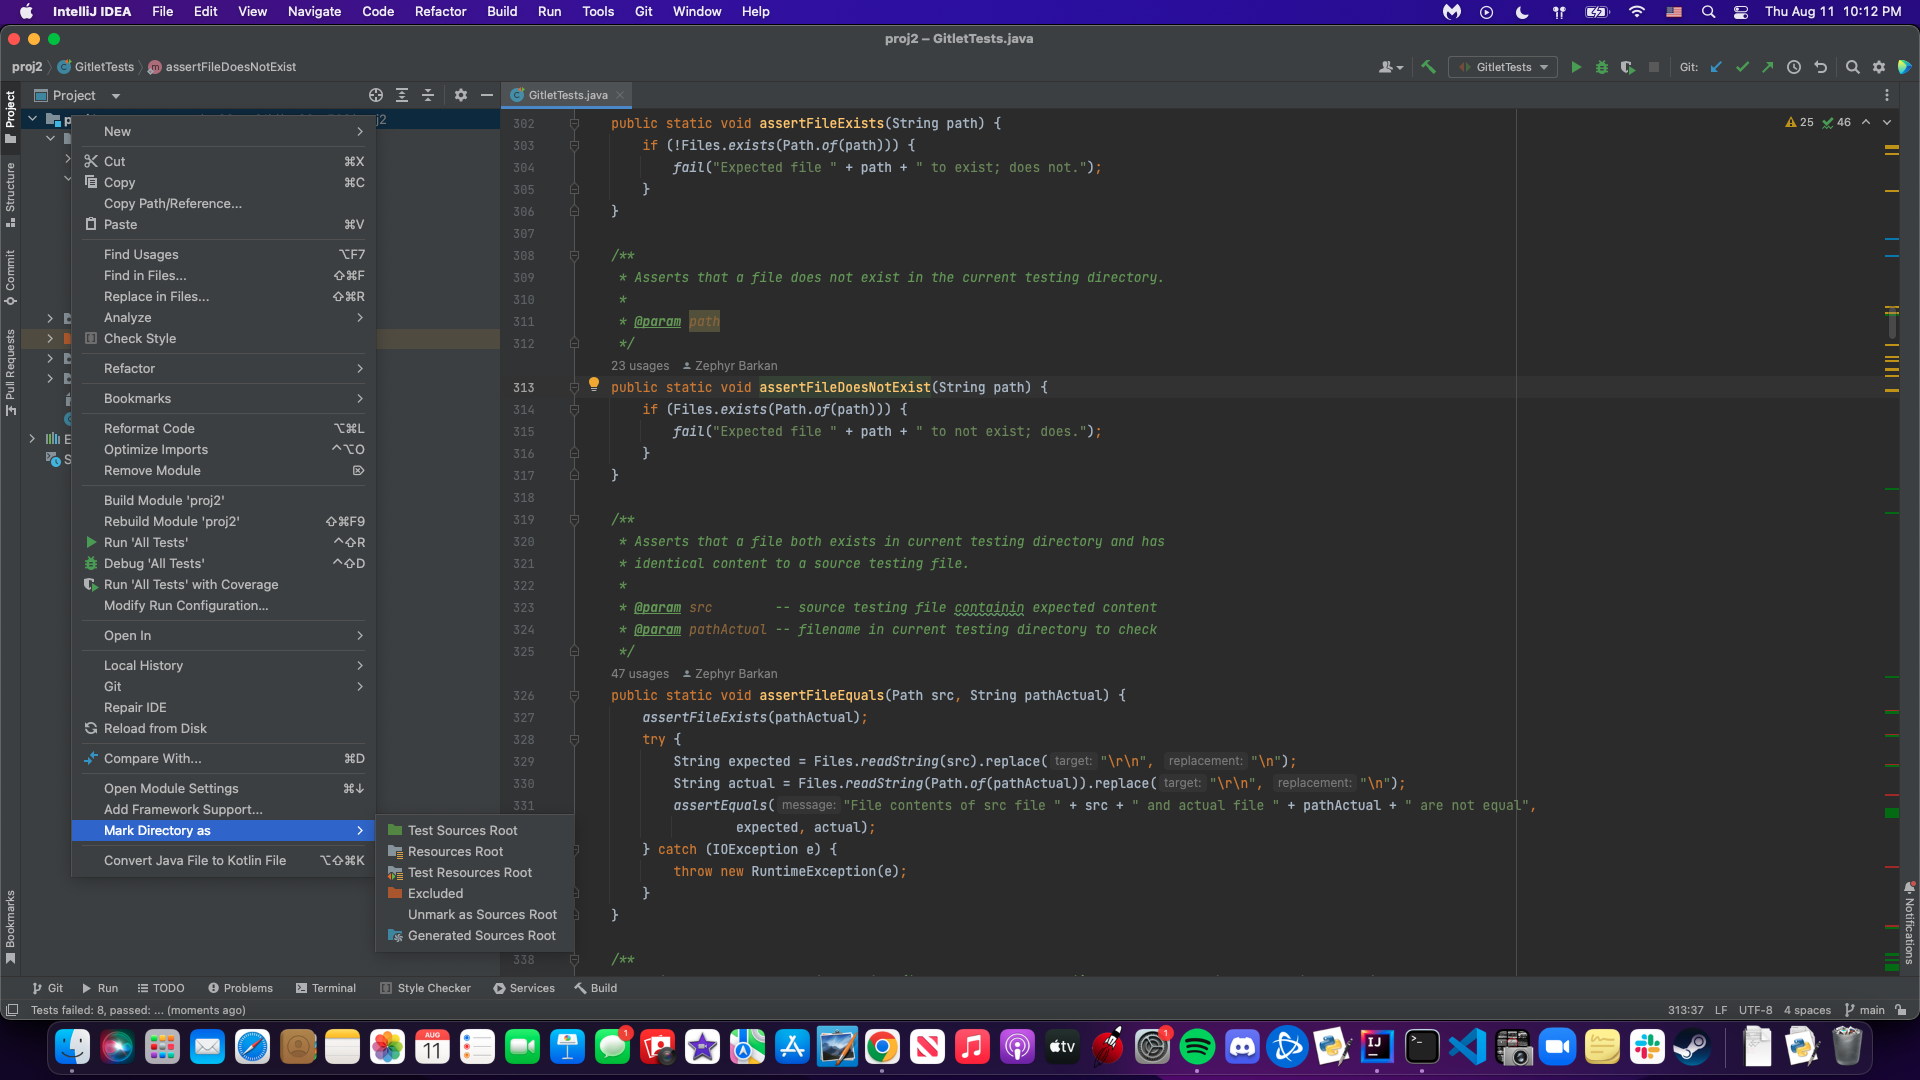Open the Search Everywhere magnifier icon
This screenshot has width=1920, height=1080.
coord(1852,67)
